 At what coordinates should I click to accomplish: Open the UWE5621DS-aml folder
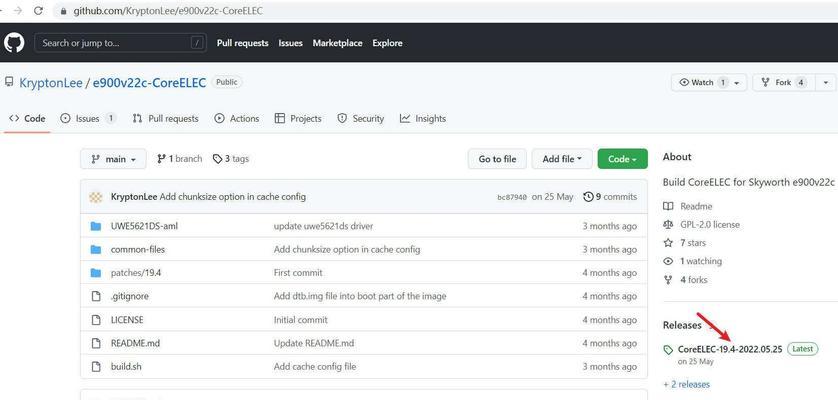(144, 226)
